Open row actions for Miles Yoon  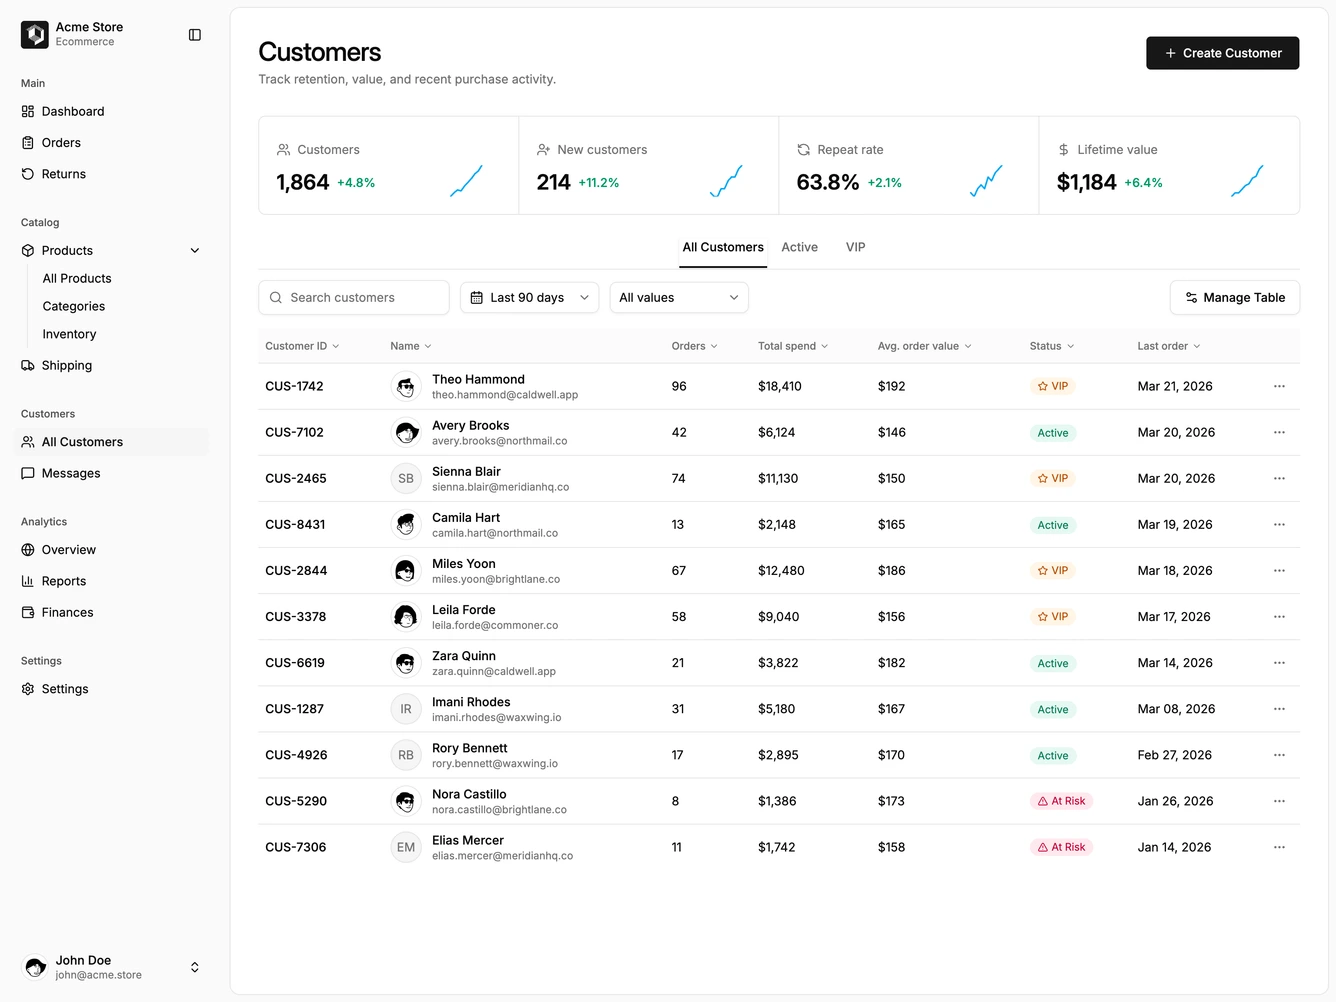tap(1279, 570)
